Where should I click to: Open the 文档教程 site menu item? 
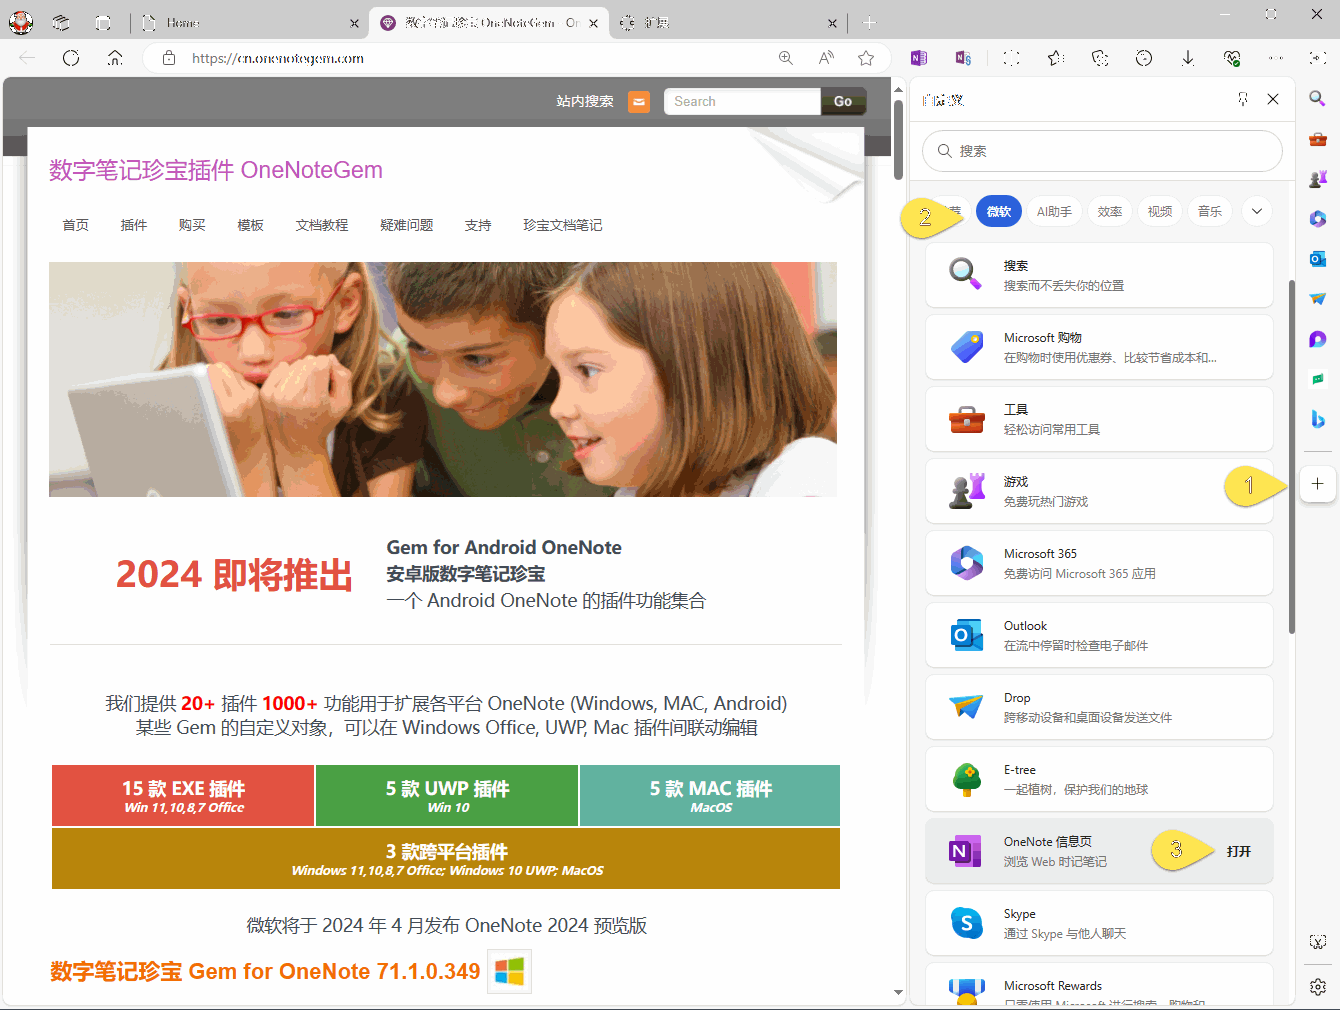[322, 225]
